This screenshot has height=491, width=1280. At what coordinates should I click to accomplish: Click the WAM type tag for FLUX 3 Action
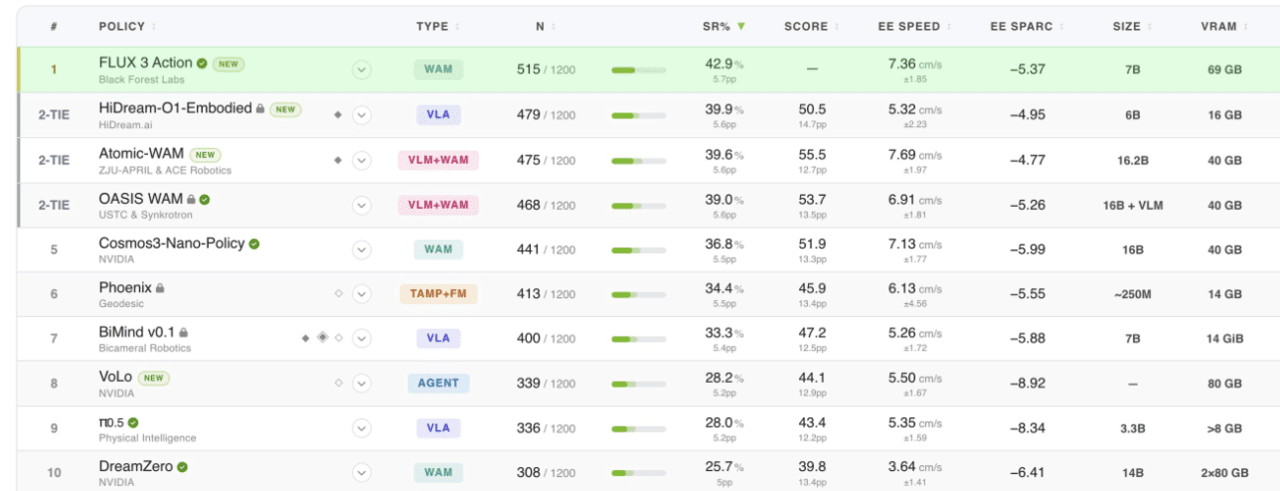(x=438, y=70)
